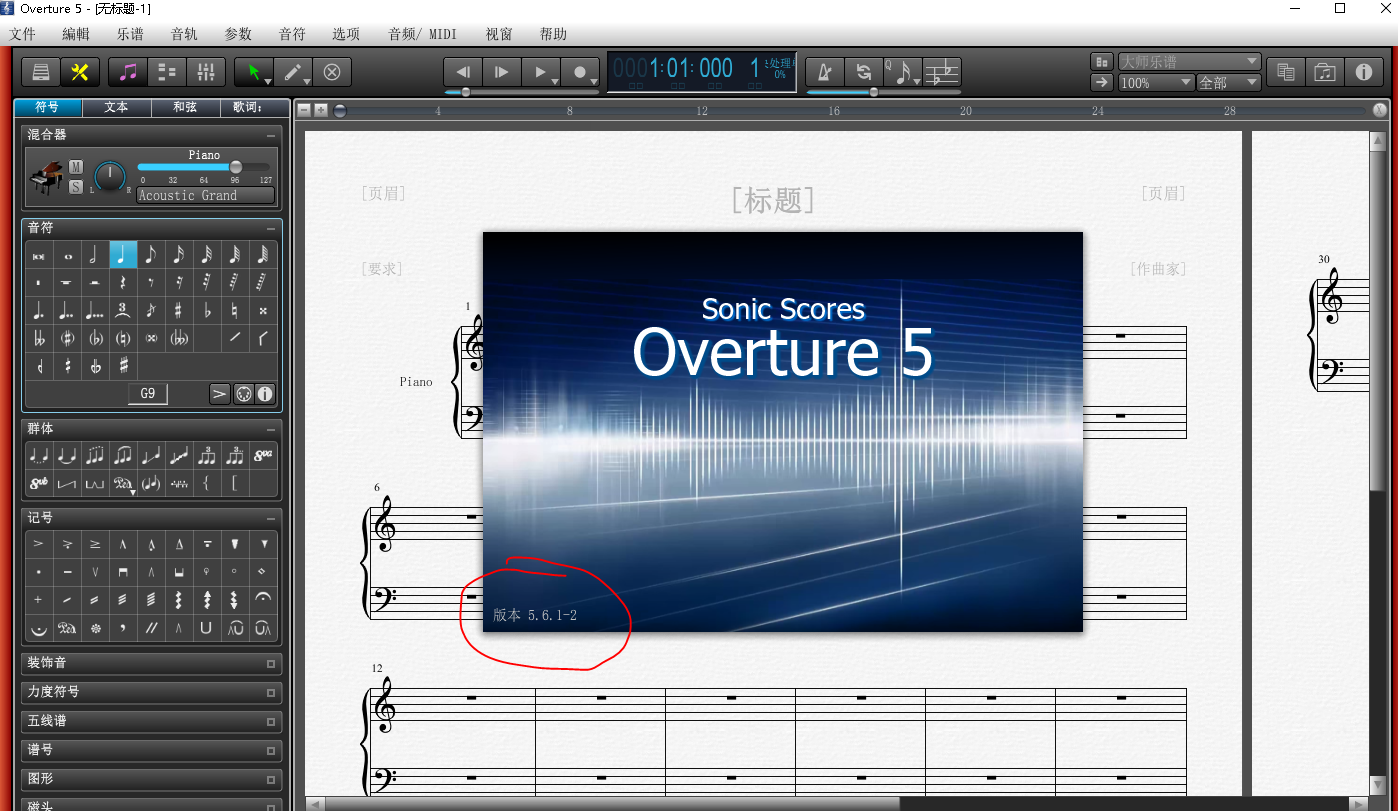Start playback with the play button
Viewport: 1398px width, 811px height.
tap(541, 72)
